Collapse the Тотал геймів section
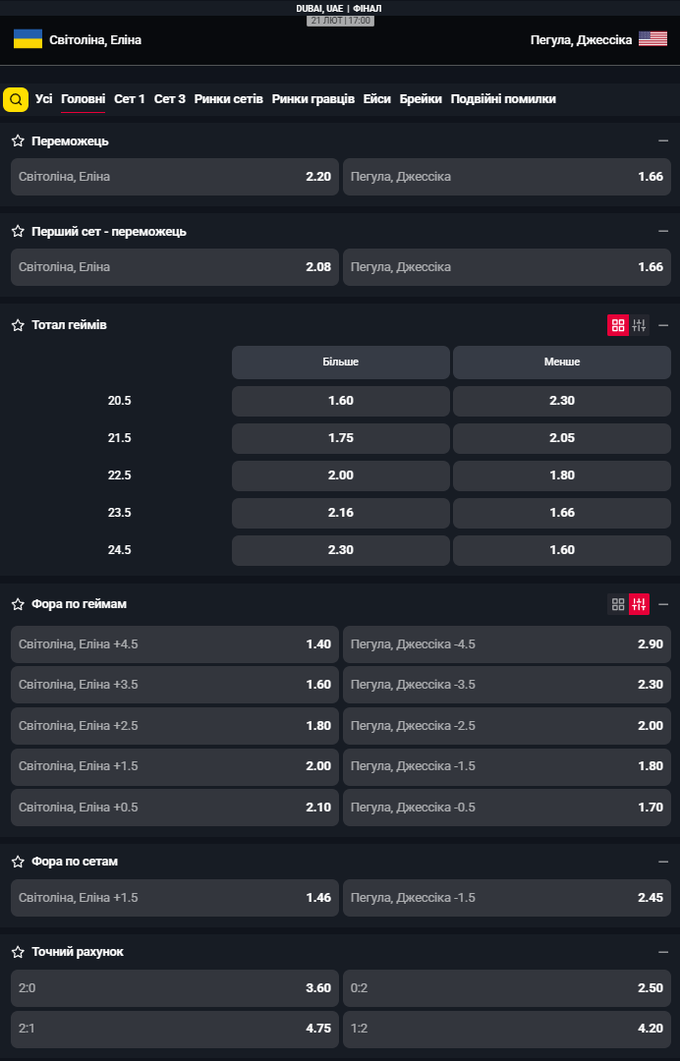Image resolution: width=680 pixels, height=1061 pixels. [x=663, y=325]
